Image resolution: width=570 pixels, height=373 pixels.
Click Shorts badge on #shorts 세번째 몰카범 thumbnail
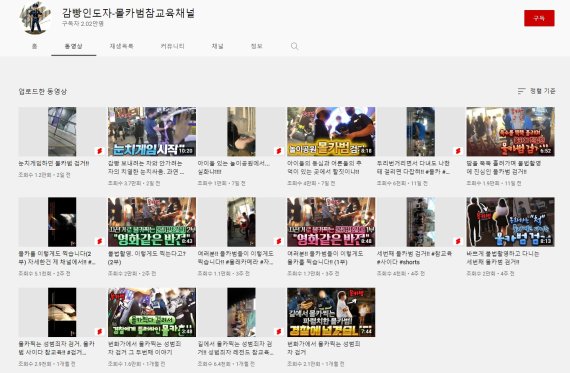point(458,241)
